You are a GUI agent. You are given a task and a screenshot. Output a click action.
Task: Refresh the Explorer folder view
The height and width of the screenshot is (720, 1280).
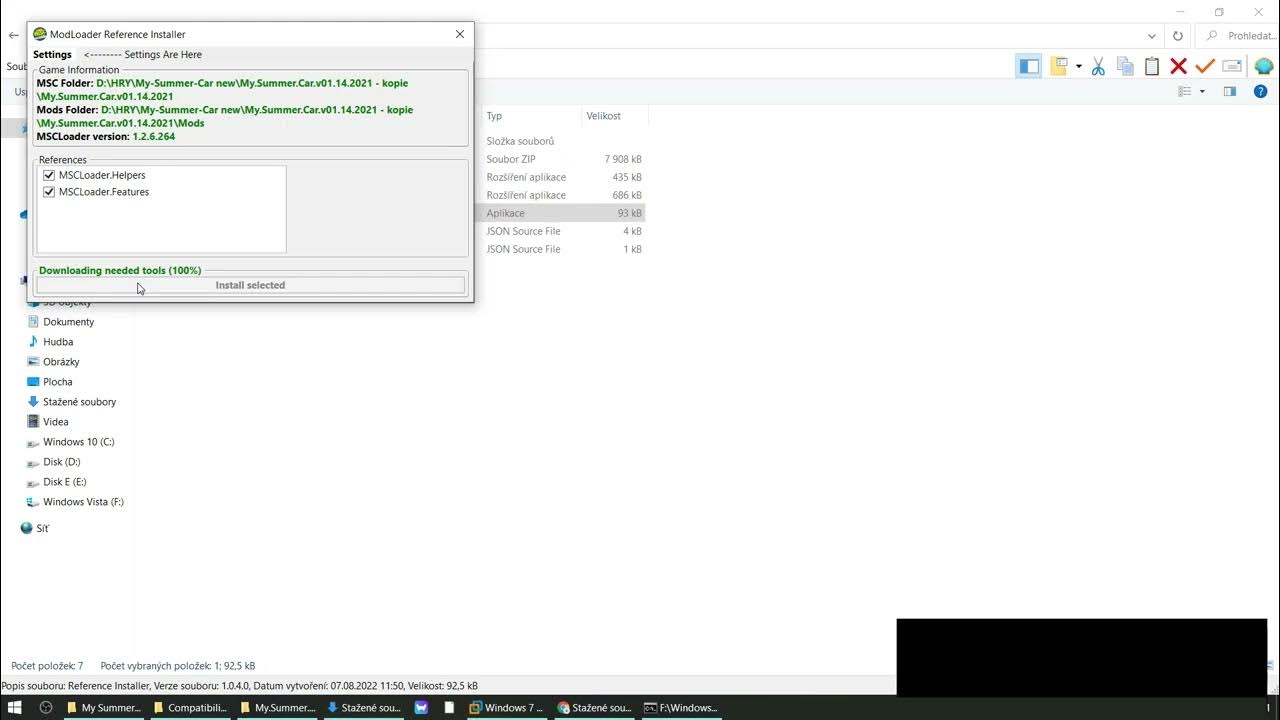pyautogui.click(x=1178, y=36)
